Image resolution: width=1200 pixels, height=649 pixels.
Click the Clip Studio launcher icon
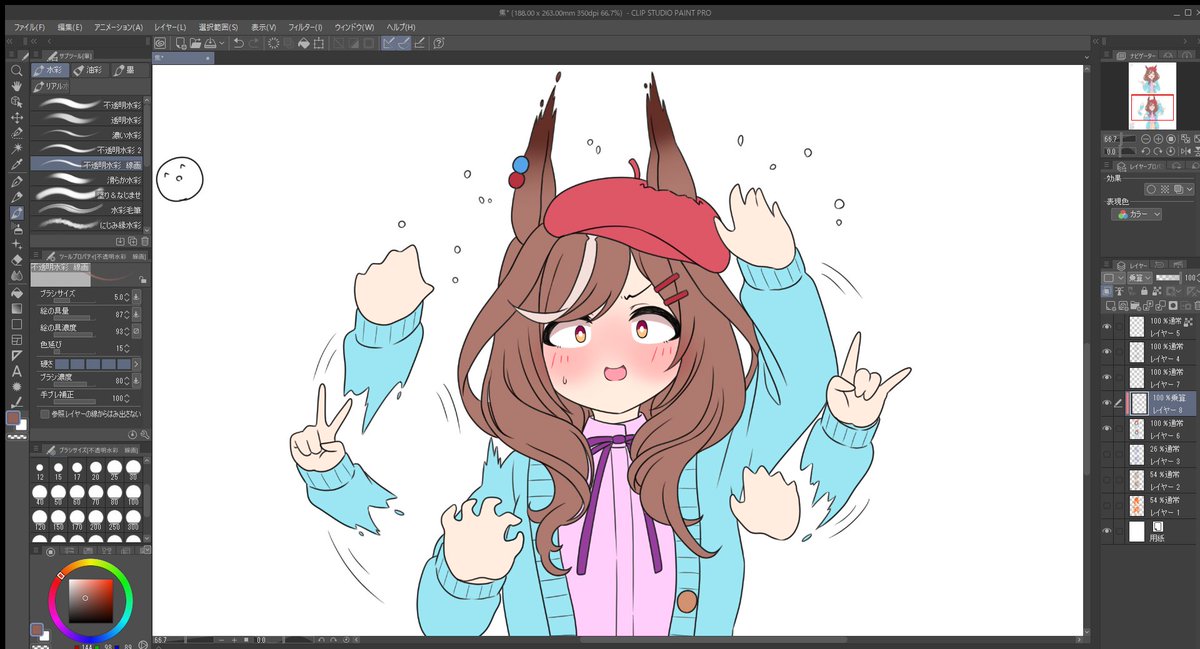tap(160, 43)
